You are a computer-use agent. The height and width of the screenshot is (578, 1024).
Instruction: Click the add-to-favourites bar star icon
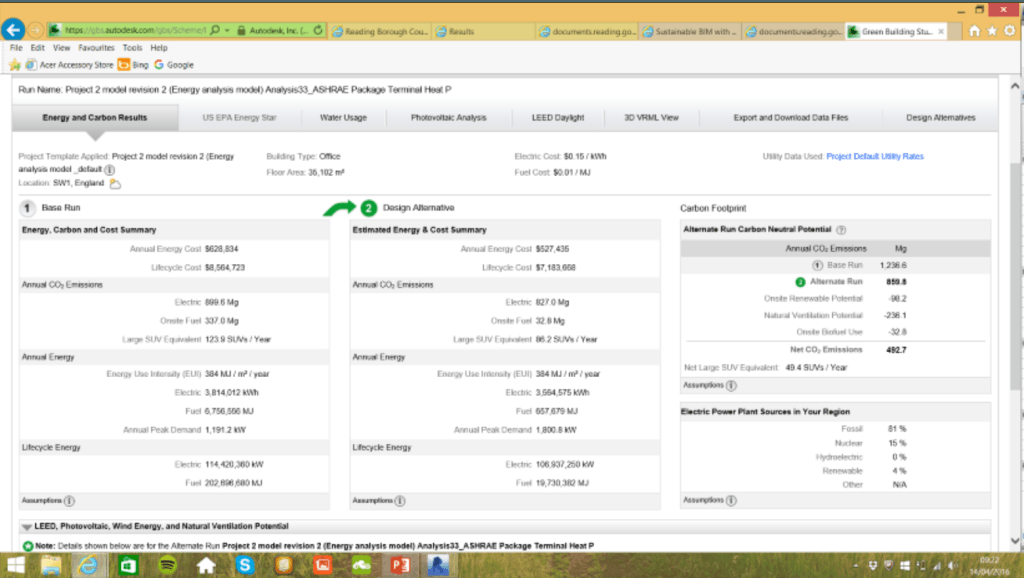[x=14, y=65]
